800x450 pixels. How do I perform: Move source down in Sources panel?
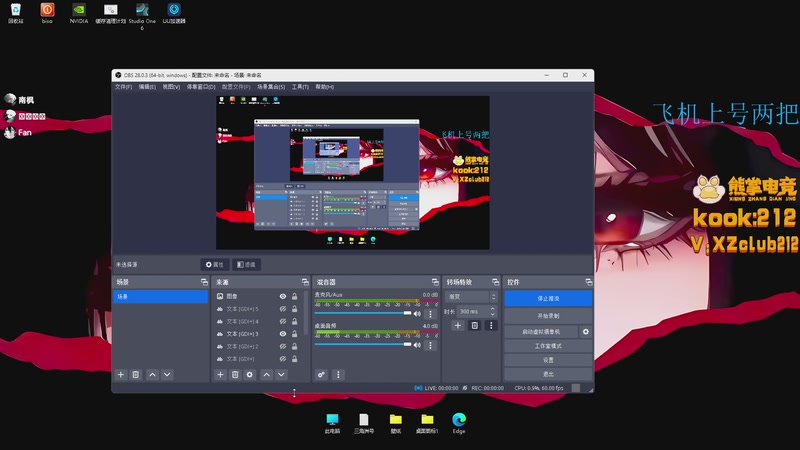click(281, 374)
